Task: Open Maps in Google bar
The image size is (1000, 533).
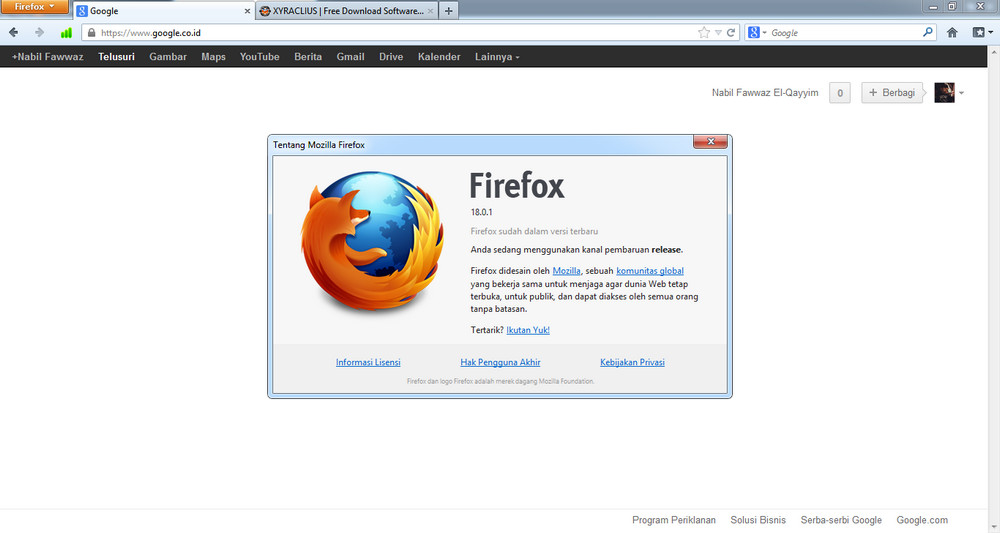Action: coord(214,57)
